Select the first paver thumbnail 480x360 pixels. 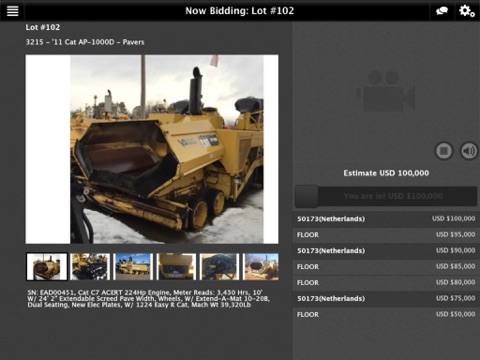click(47, 267)
